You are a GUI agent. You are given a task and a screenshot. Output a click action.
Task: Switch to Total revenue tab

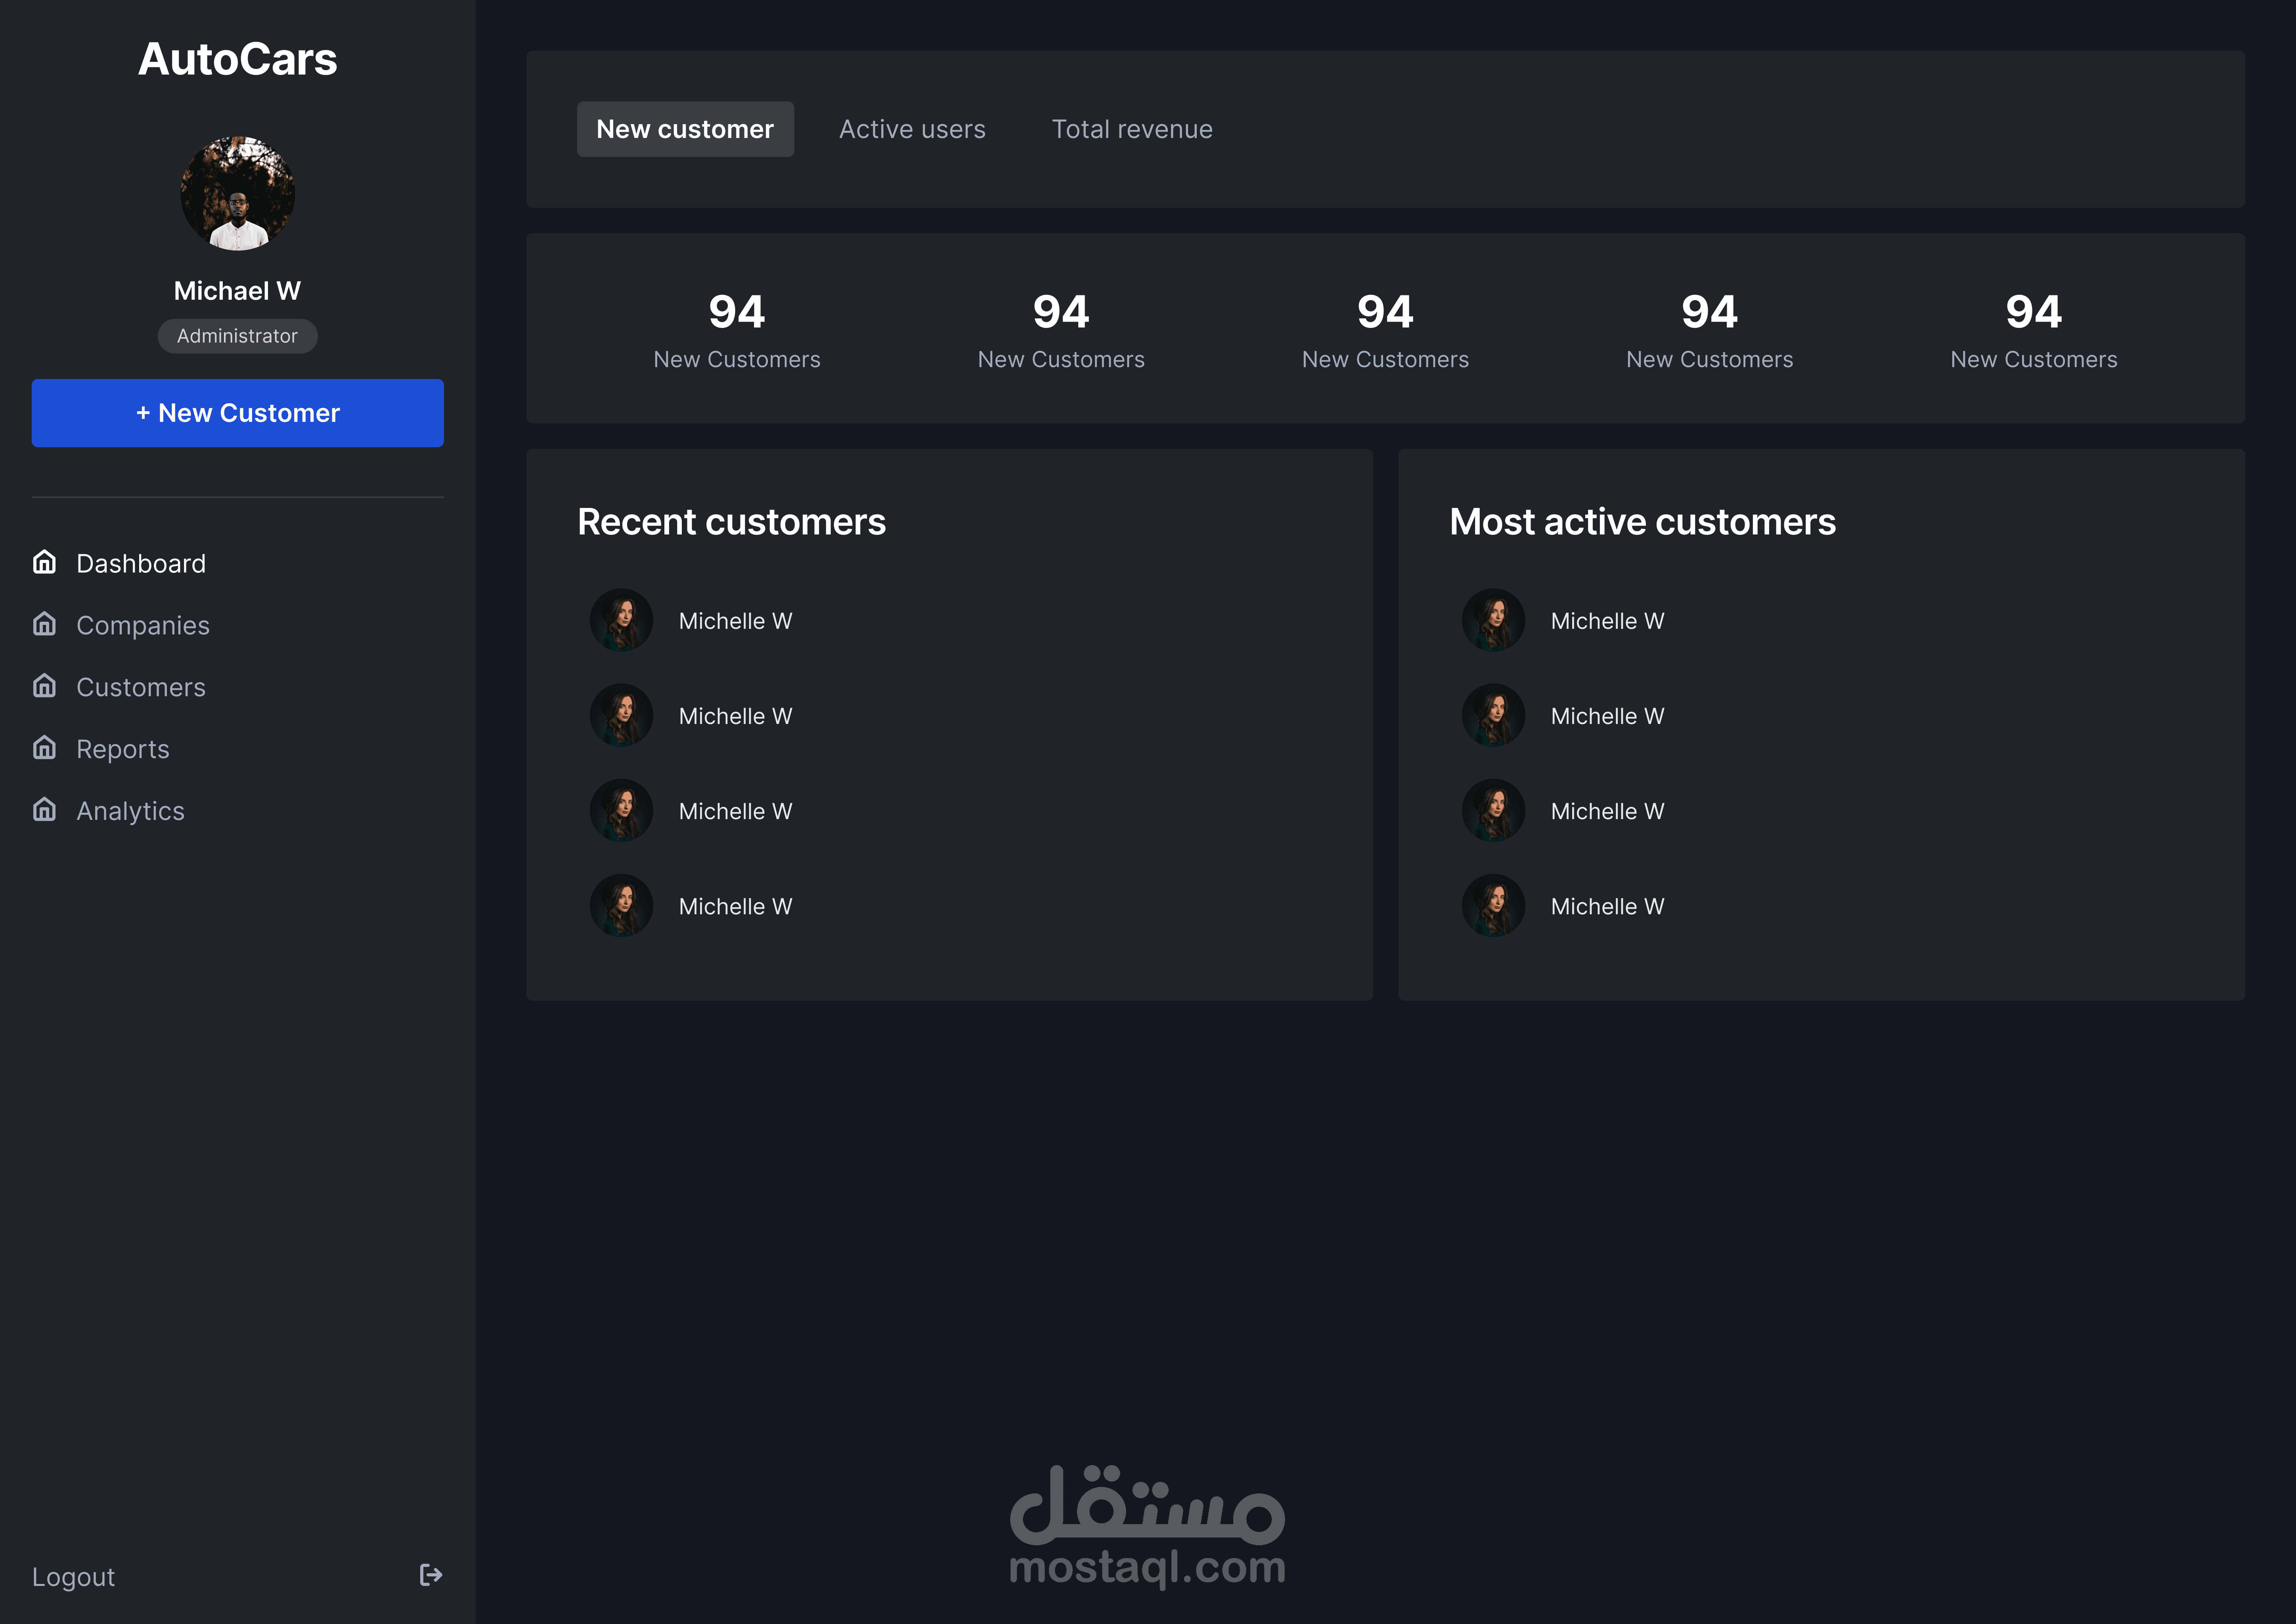(x=1132, y=129)
